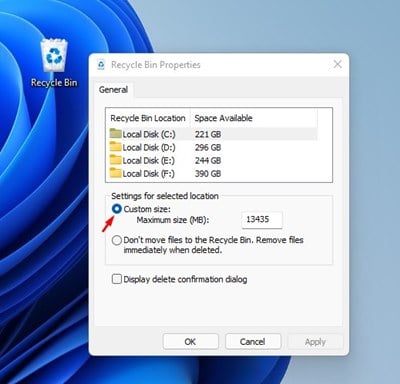Select the Local Disk (E:) folder icon
Image resolution: width=400 pixels, height=384 pixels.
pos(115,160)
